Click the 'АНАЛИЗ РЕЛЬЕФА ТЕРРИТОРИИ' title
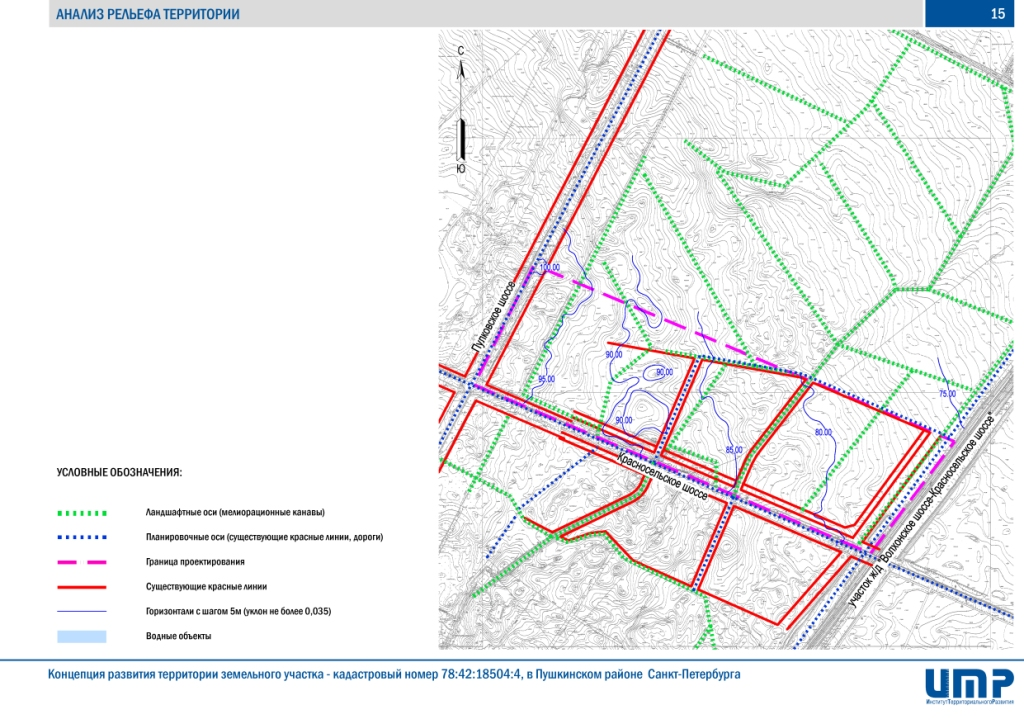This screenshot has height=724, width=1024. [x=147, y=15]
